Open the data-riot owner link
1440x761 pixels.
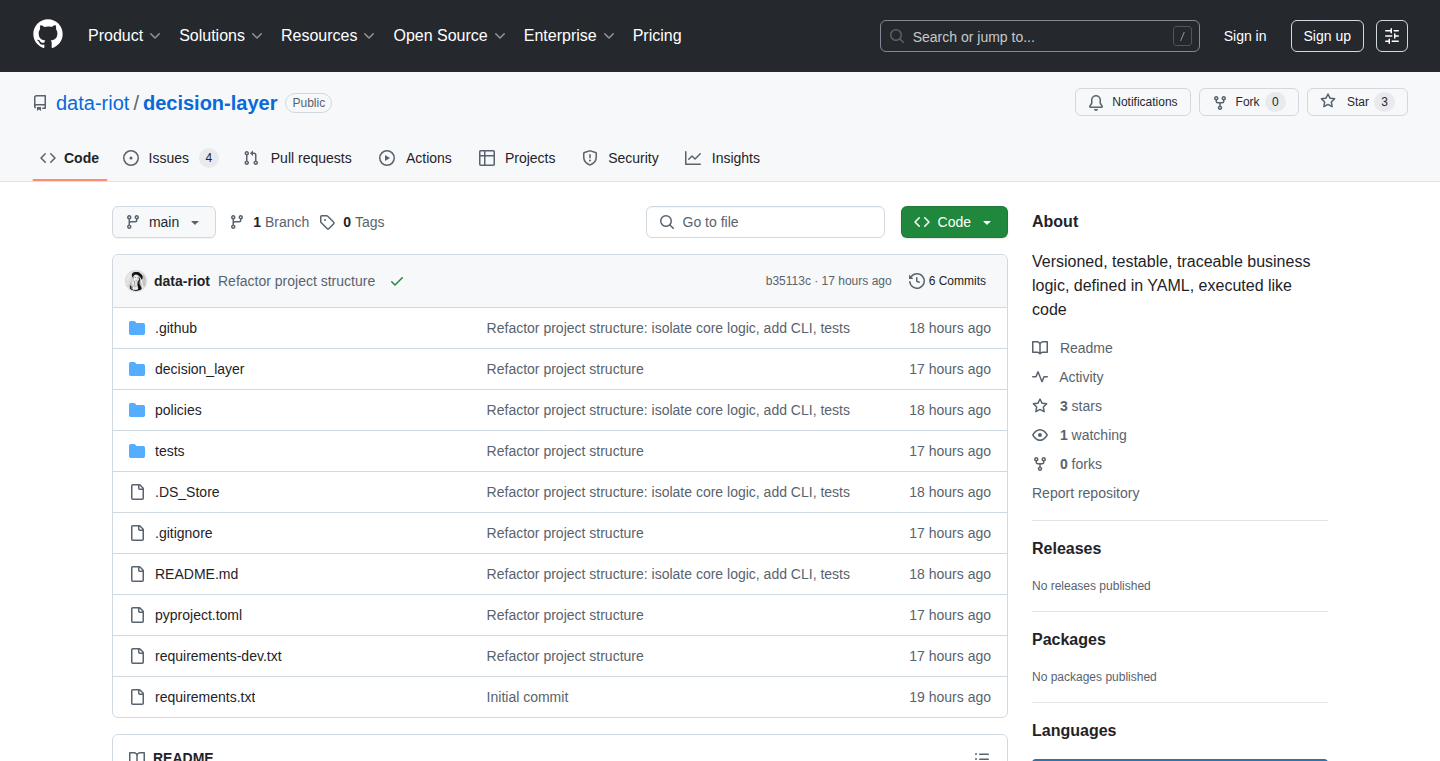point(93,103)
